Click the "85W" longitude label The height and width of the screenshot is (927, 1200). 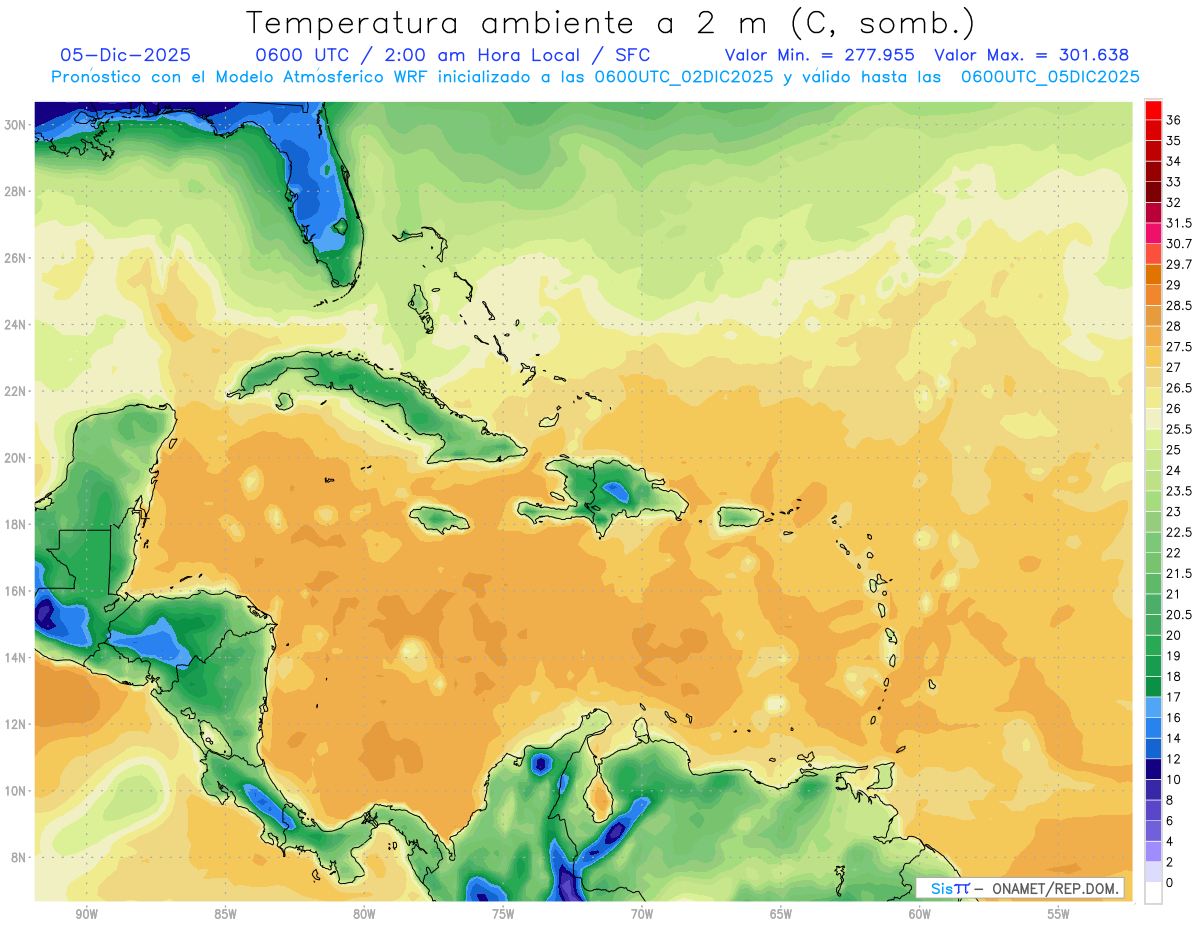[225, 914]
